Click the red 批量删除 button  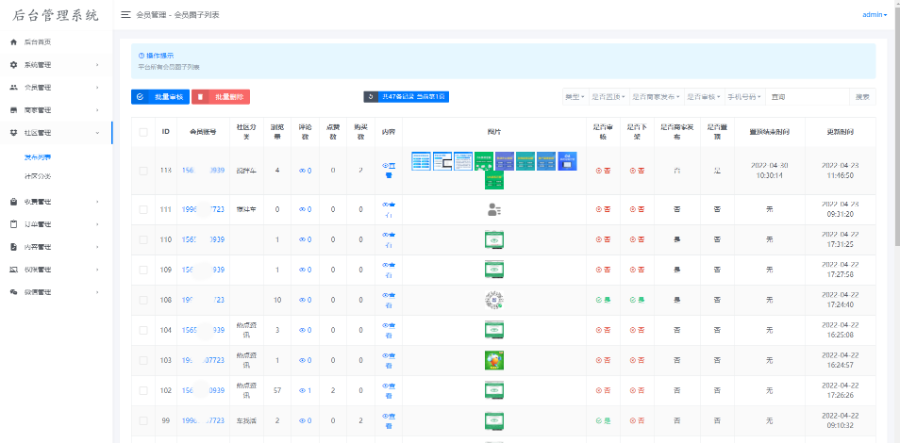(220, 97)
